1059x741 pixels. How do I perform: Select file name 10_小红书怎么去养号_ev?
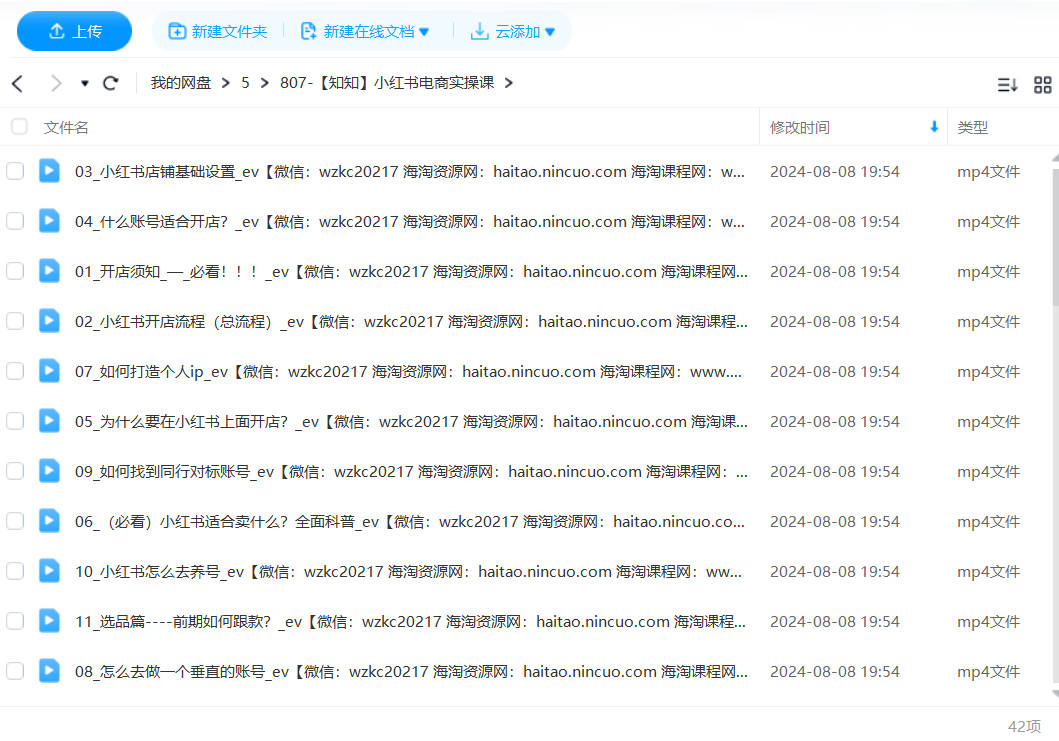408,571
